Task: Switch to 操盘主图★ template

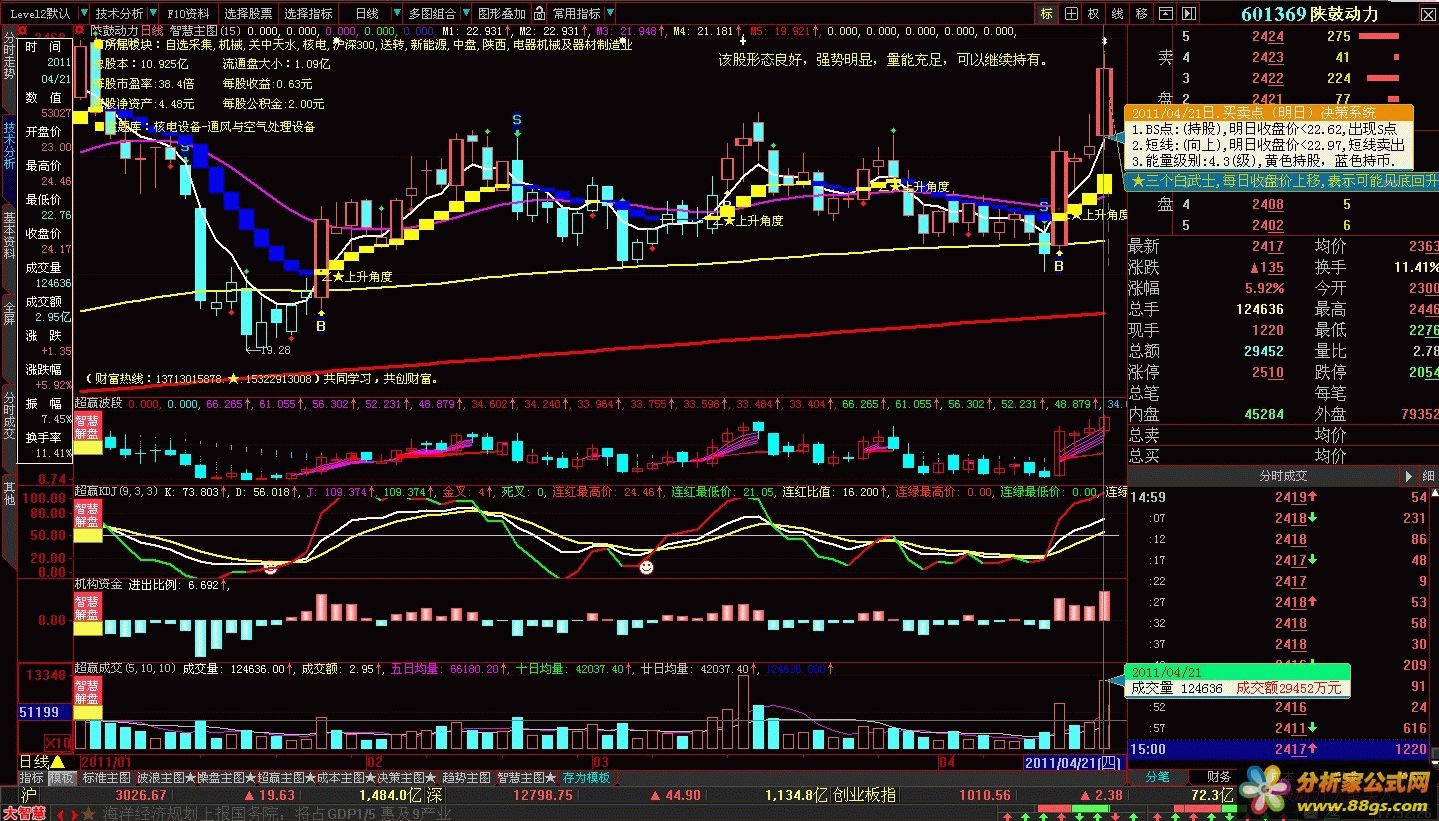Action: tap(226, 777)
